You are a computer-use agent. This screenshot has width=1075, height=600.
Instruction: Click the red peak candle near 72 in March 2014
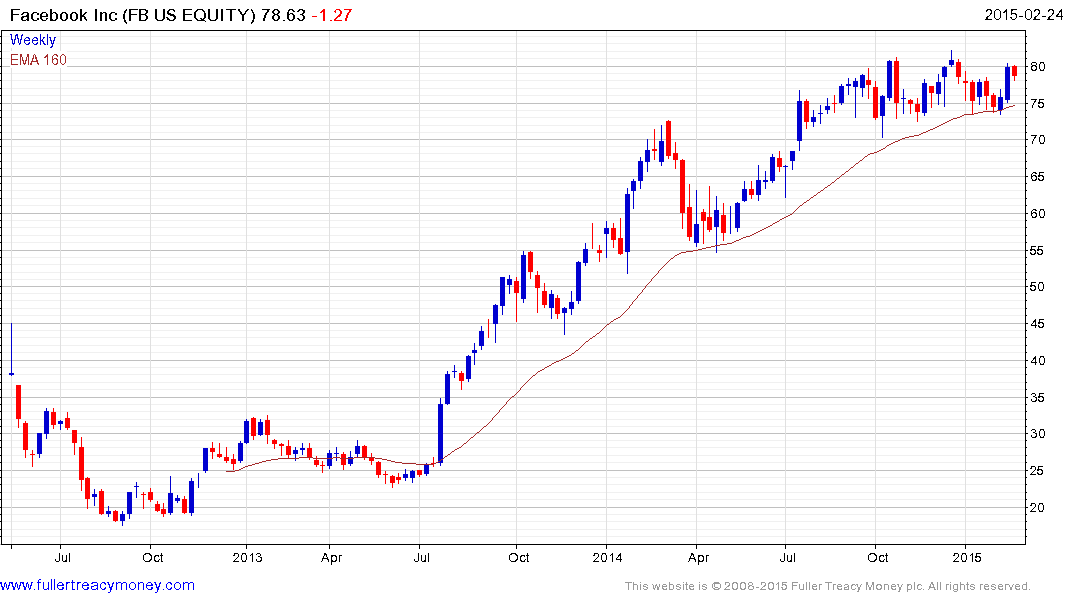pos(668,140)
